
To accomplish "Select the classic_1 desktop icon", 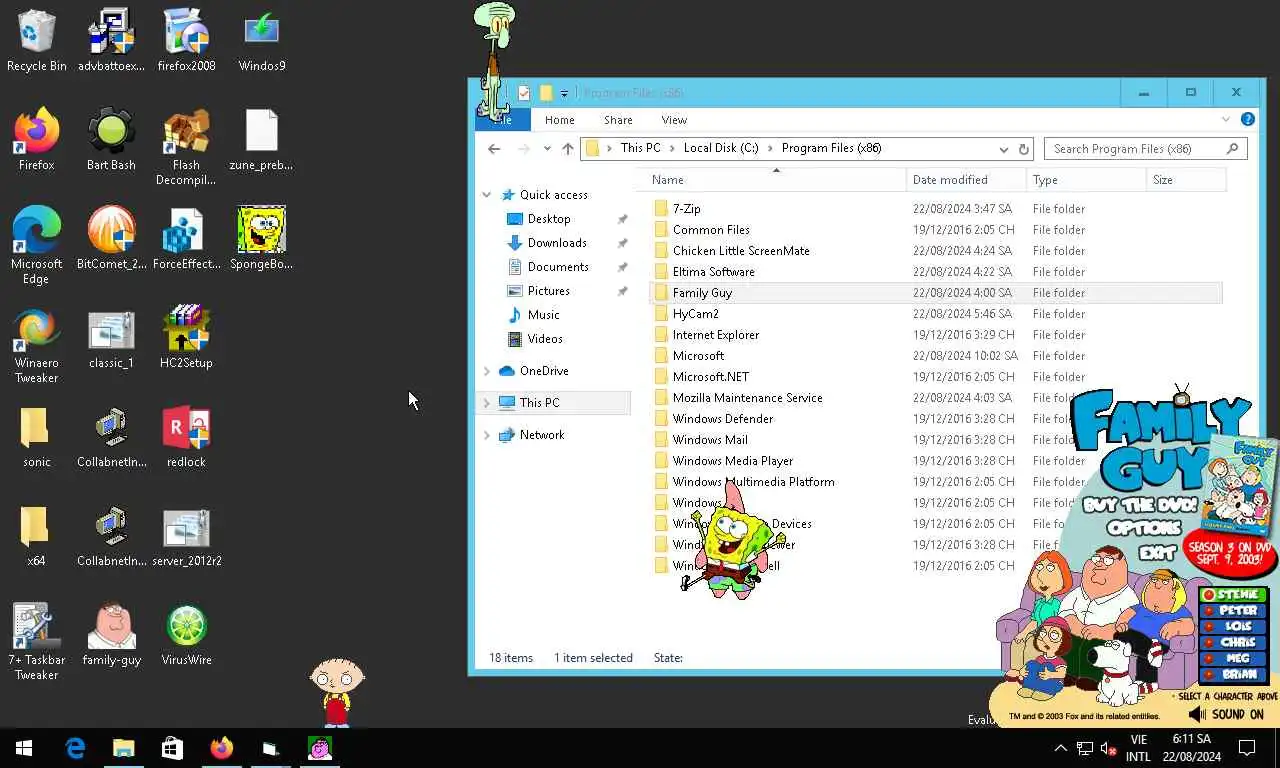I will coord(111,338).
